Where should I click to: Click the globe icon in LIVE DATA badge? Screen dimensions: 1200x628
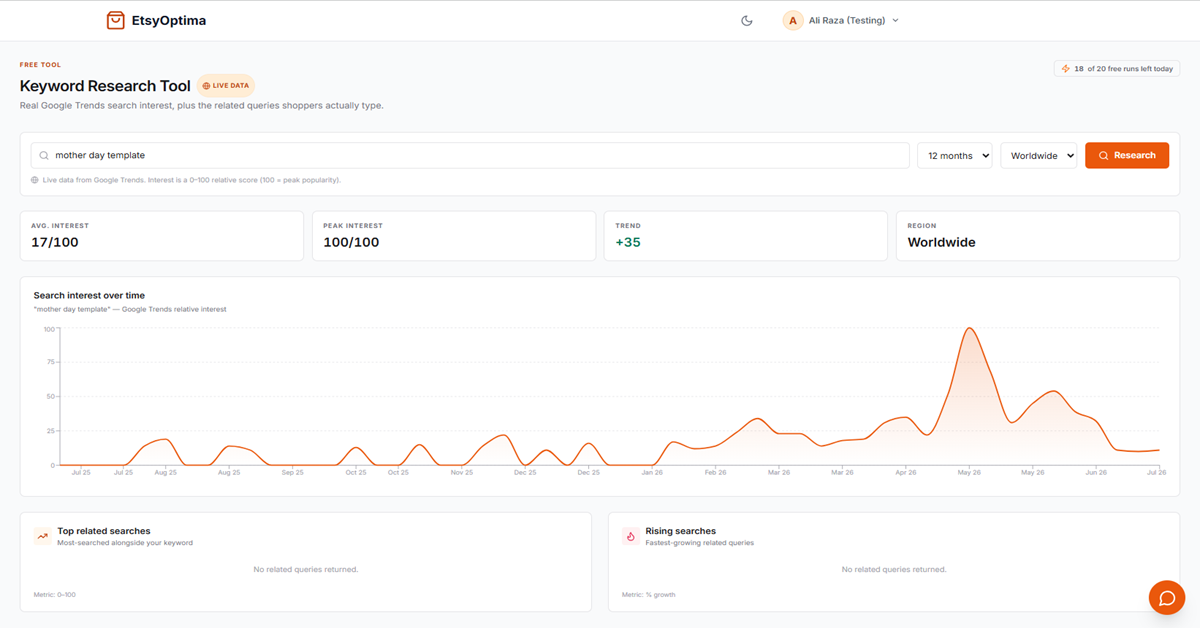[x=207, y=86]
